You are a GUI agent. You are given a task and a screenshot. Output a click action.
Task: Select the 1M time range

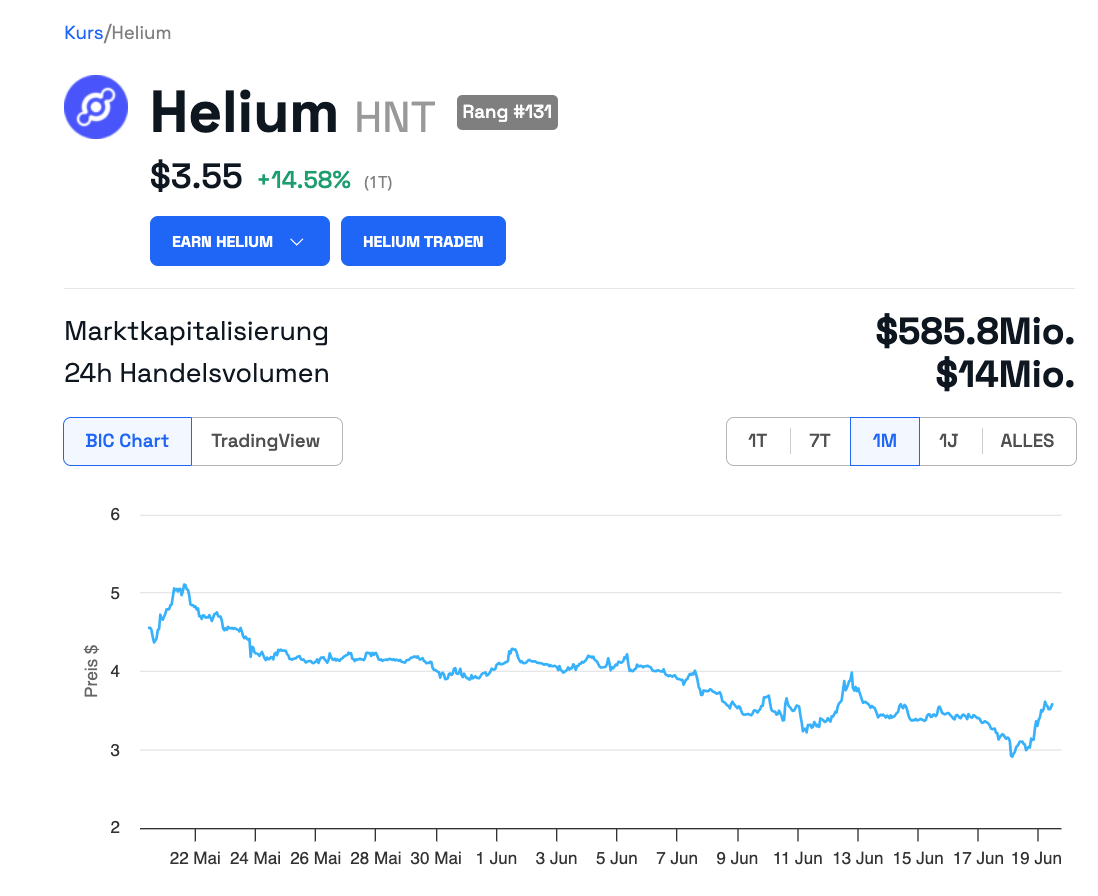884,441
